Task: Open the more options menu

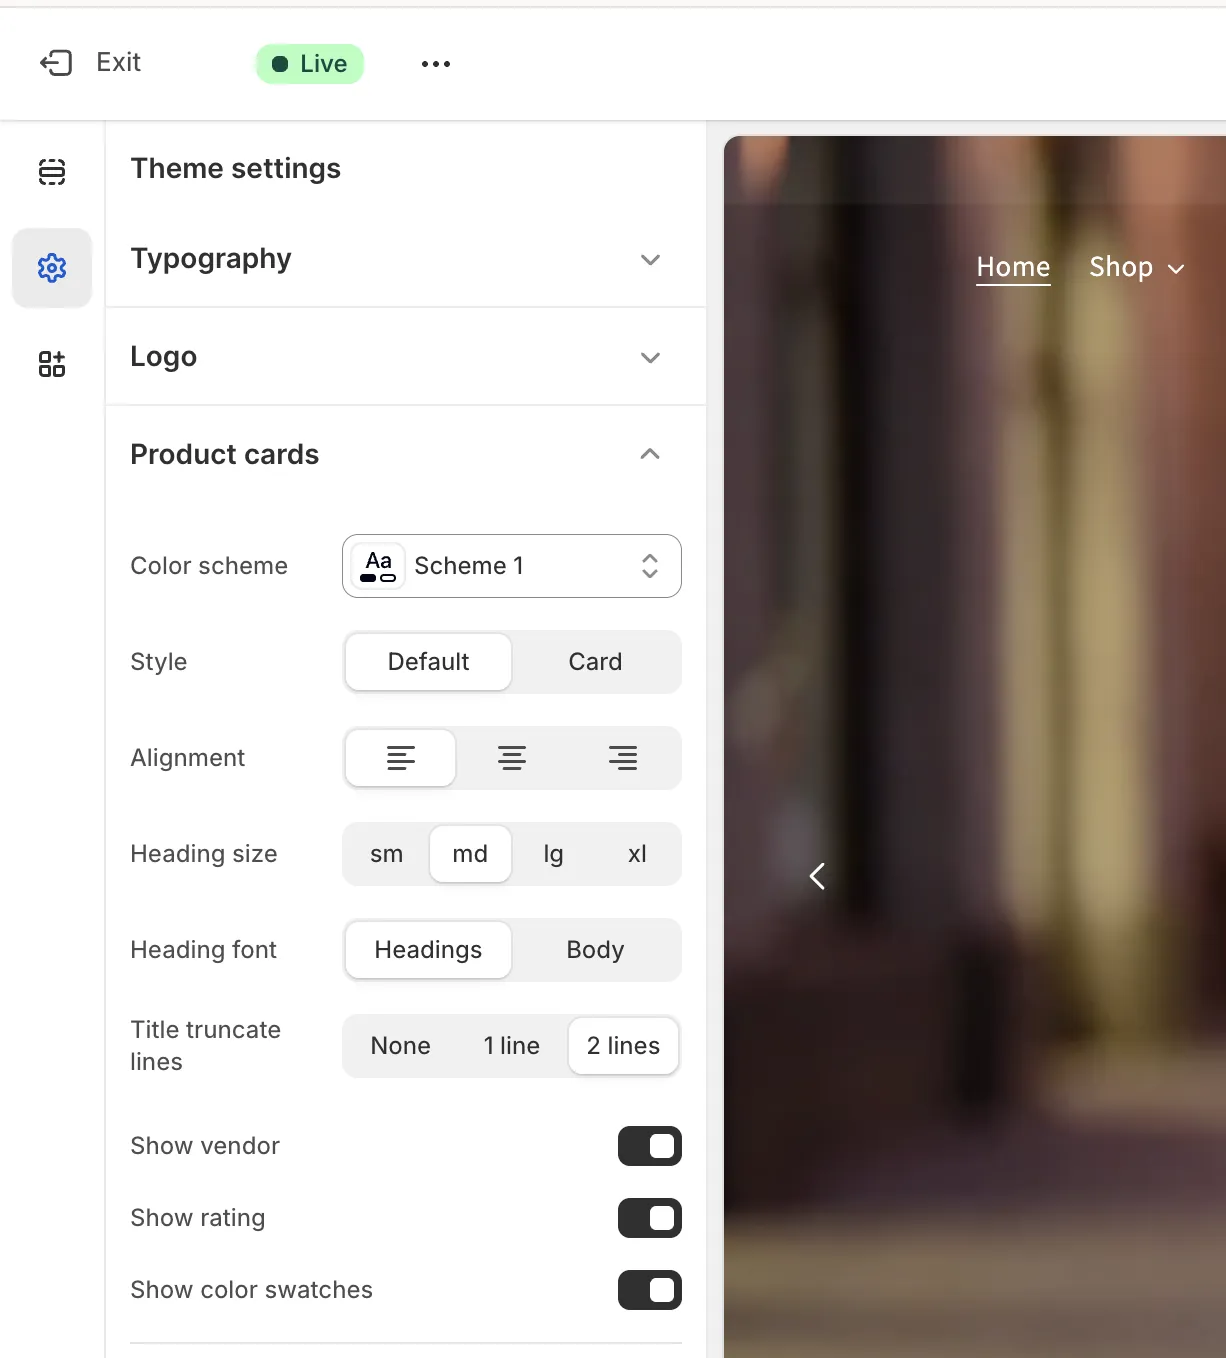Action: (435, 63)
